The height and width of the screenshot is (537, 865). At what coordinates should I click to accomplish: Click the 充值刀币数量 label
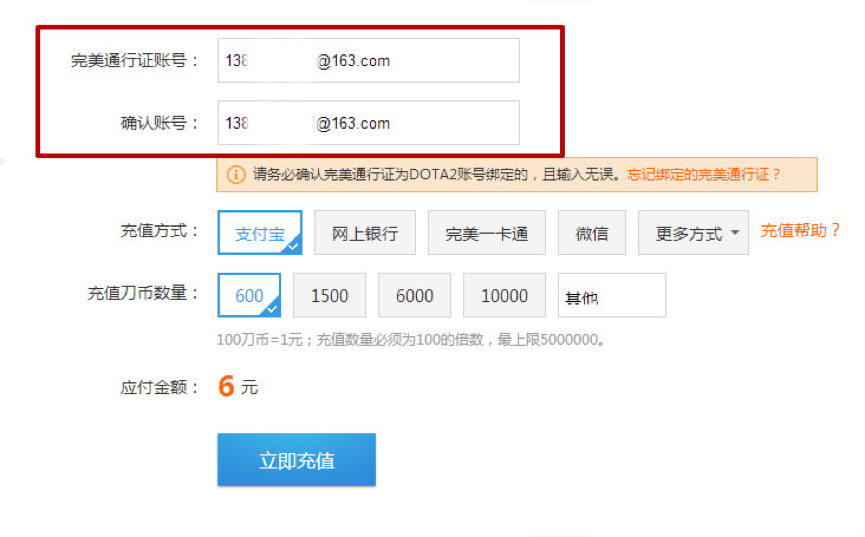(x=142, y=293)
